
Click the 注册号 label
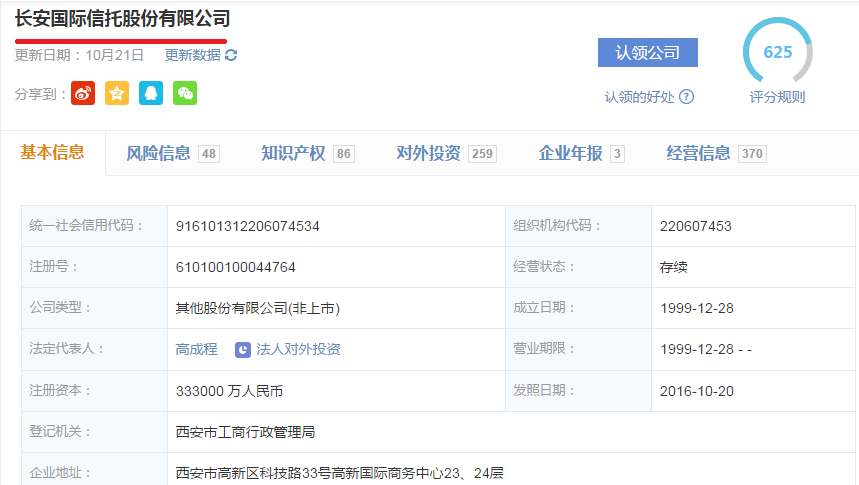click(53, 267)
